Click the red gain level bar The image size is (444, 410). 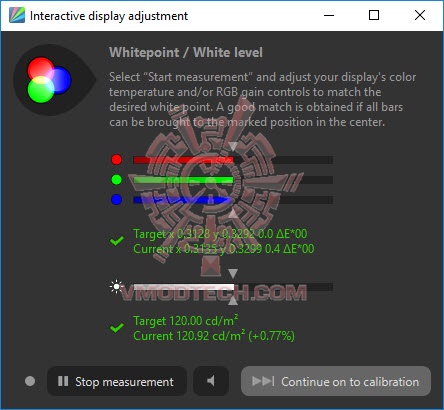click(233, 160)
